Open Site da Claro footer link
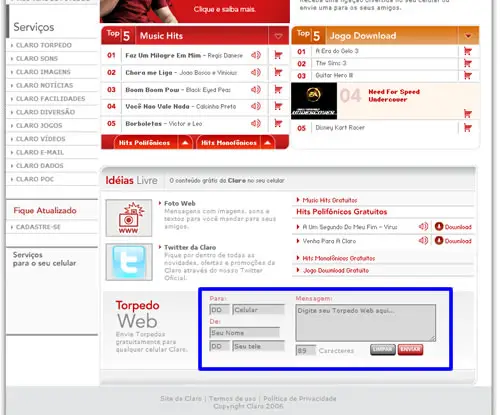 point(181,399)
